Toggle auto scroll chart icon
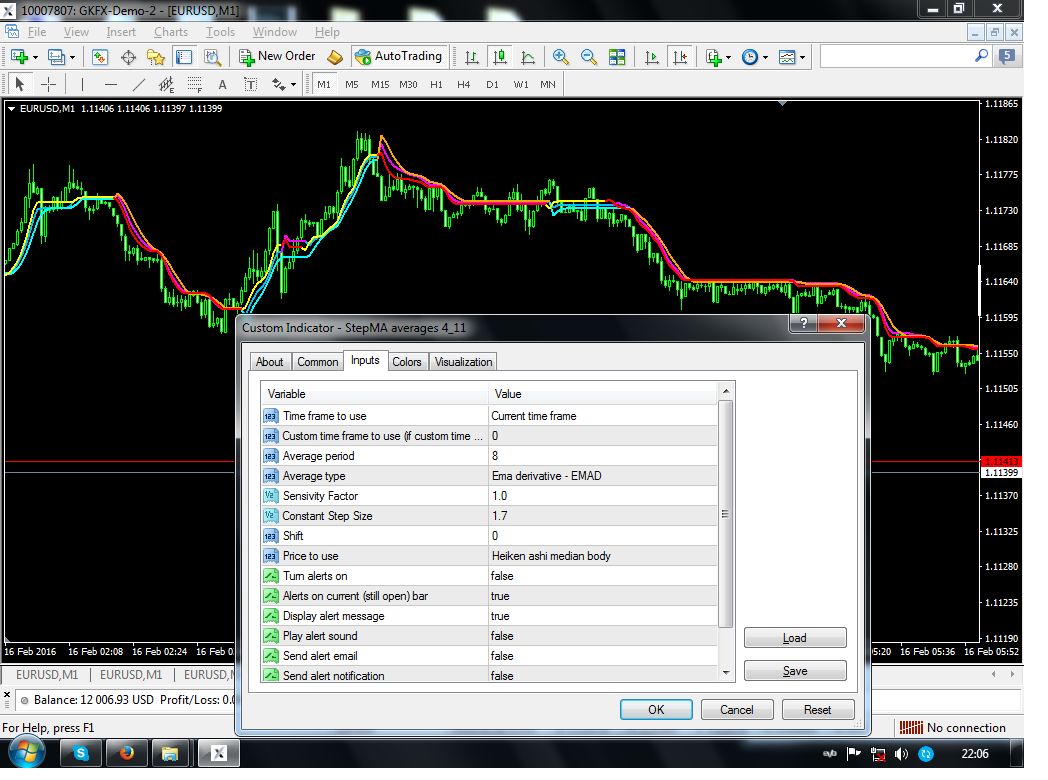This screenshot has width=1048, height=780. tap(652, 57)
